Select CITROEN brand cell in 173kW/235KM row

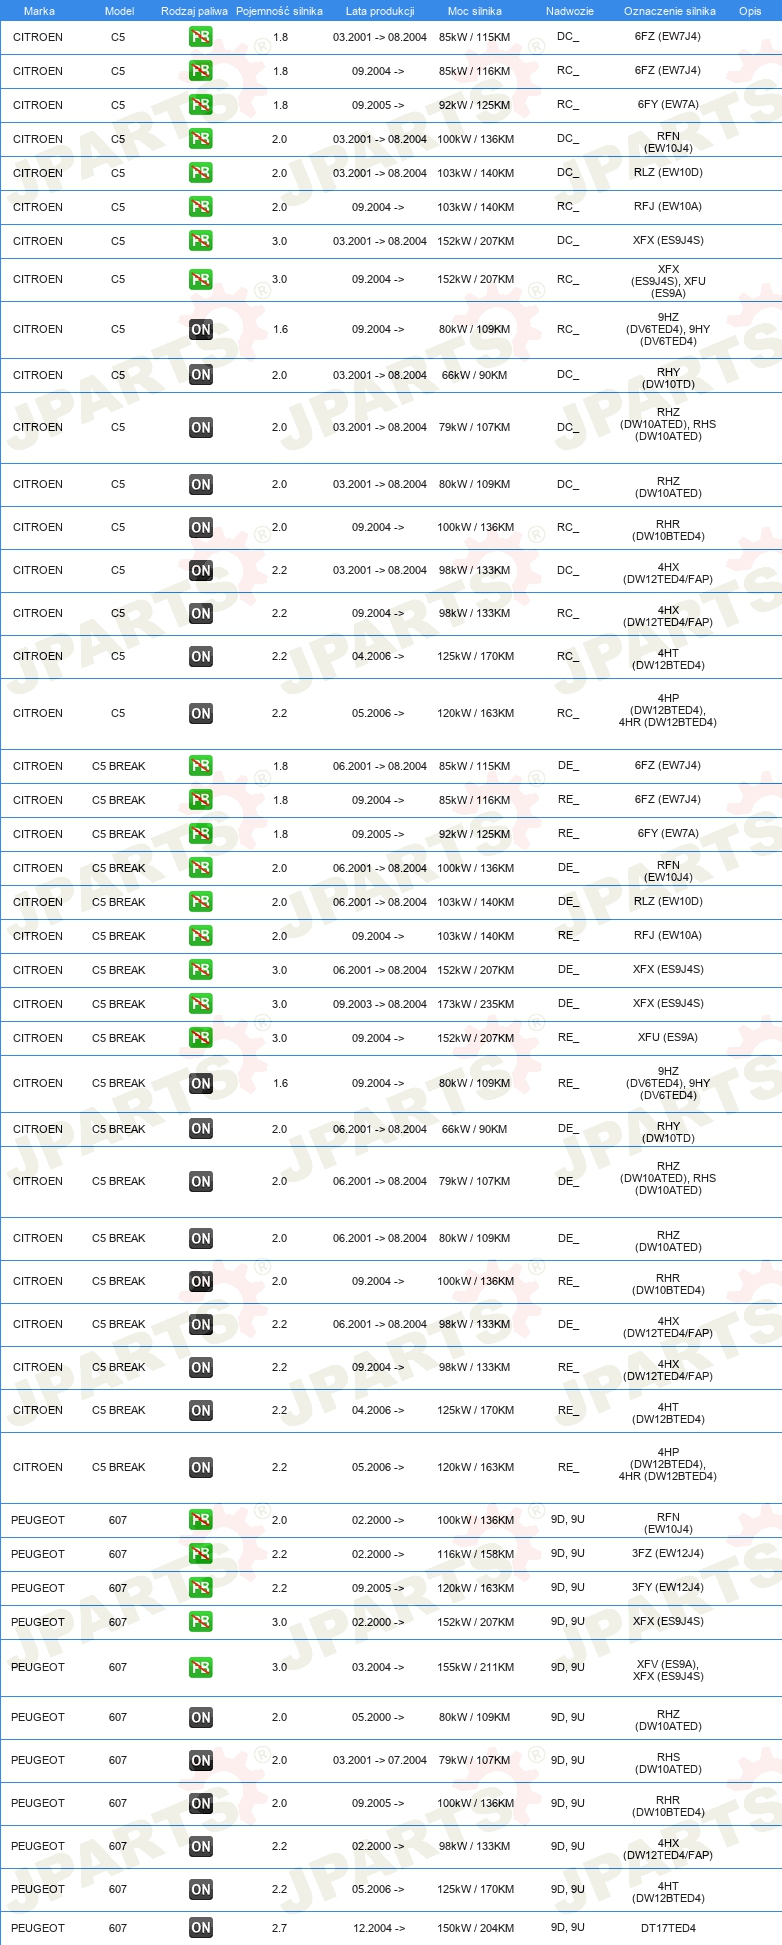38,1004
